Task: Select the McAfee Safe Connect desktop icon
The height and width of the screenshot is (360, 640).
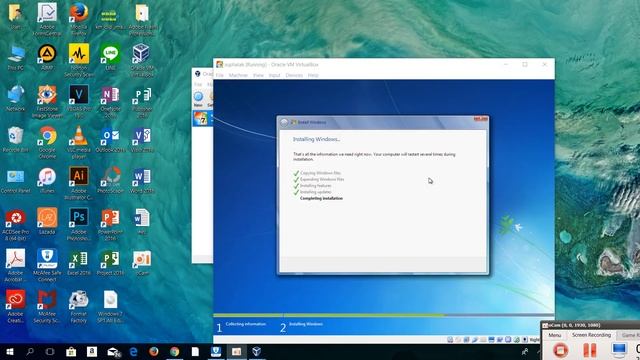Action: pos(47,265)
